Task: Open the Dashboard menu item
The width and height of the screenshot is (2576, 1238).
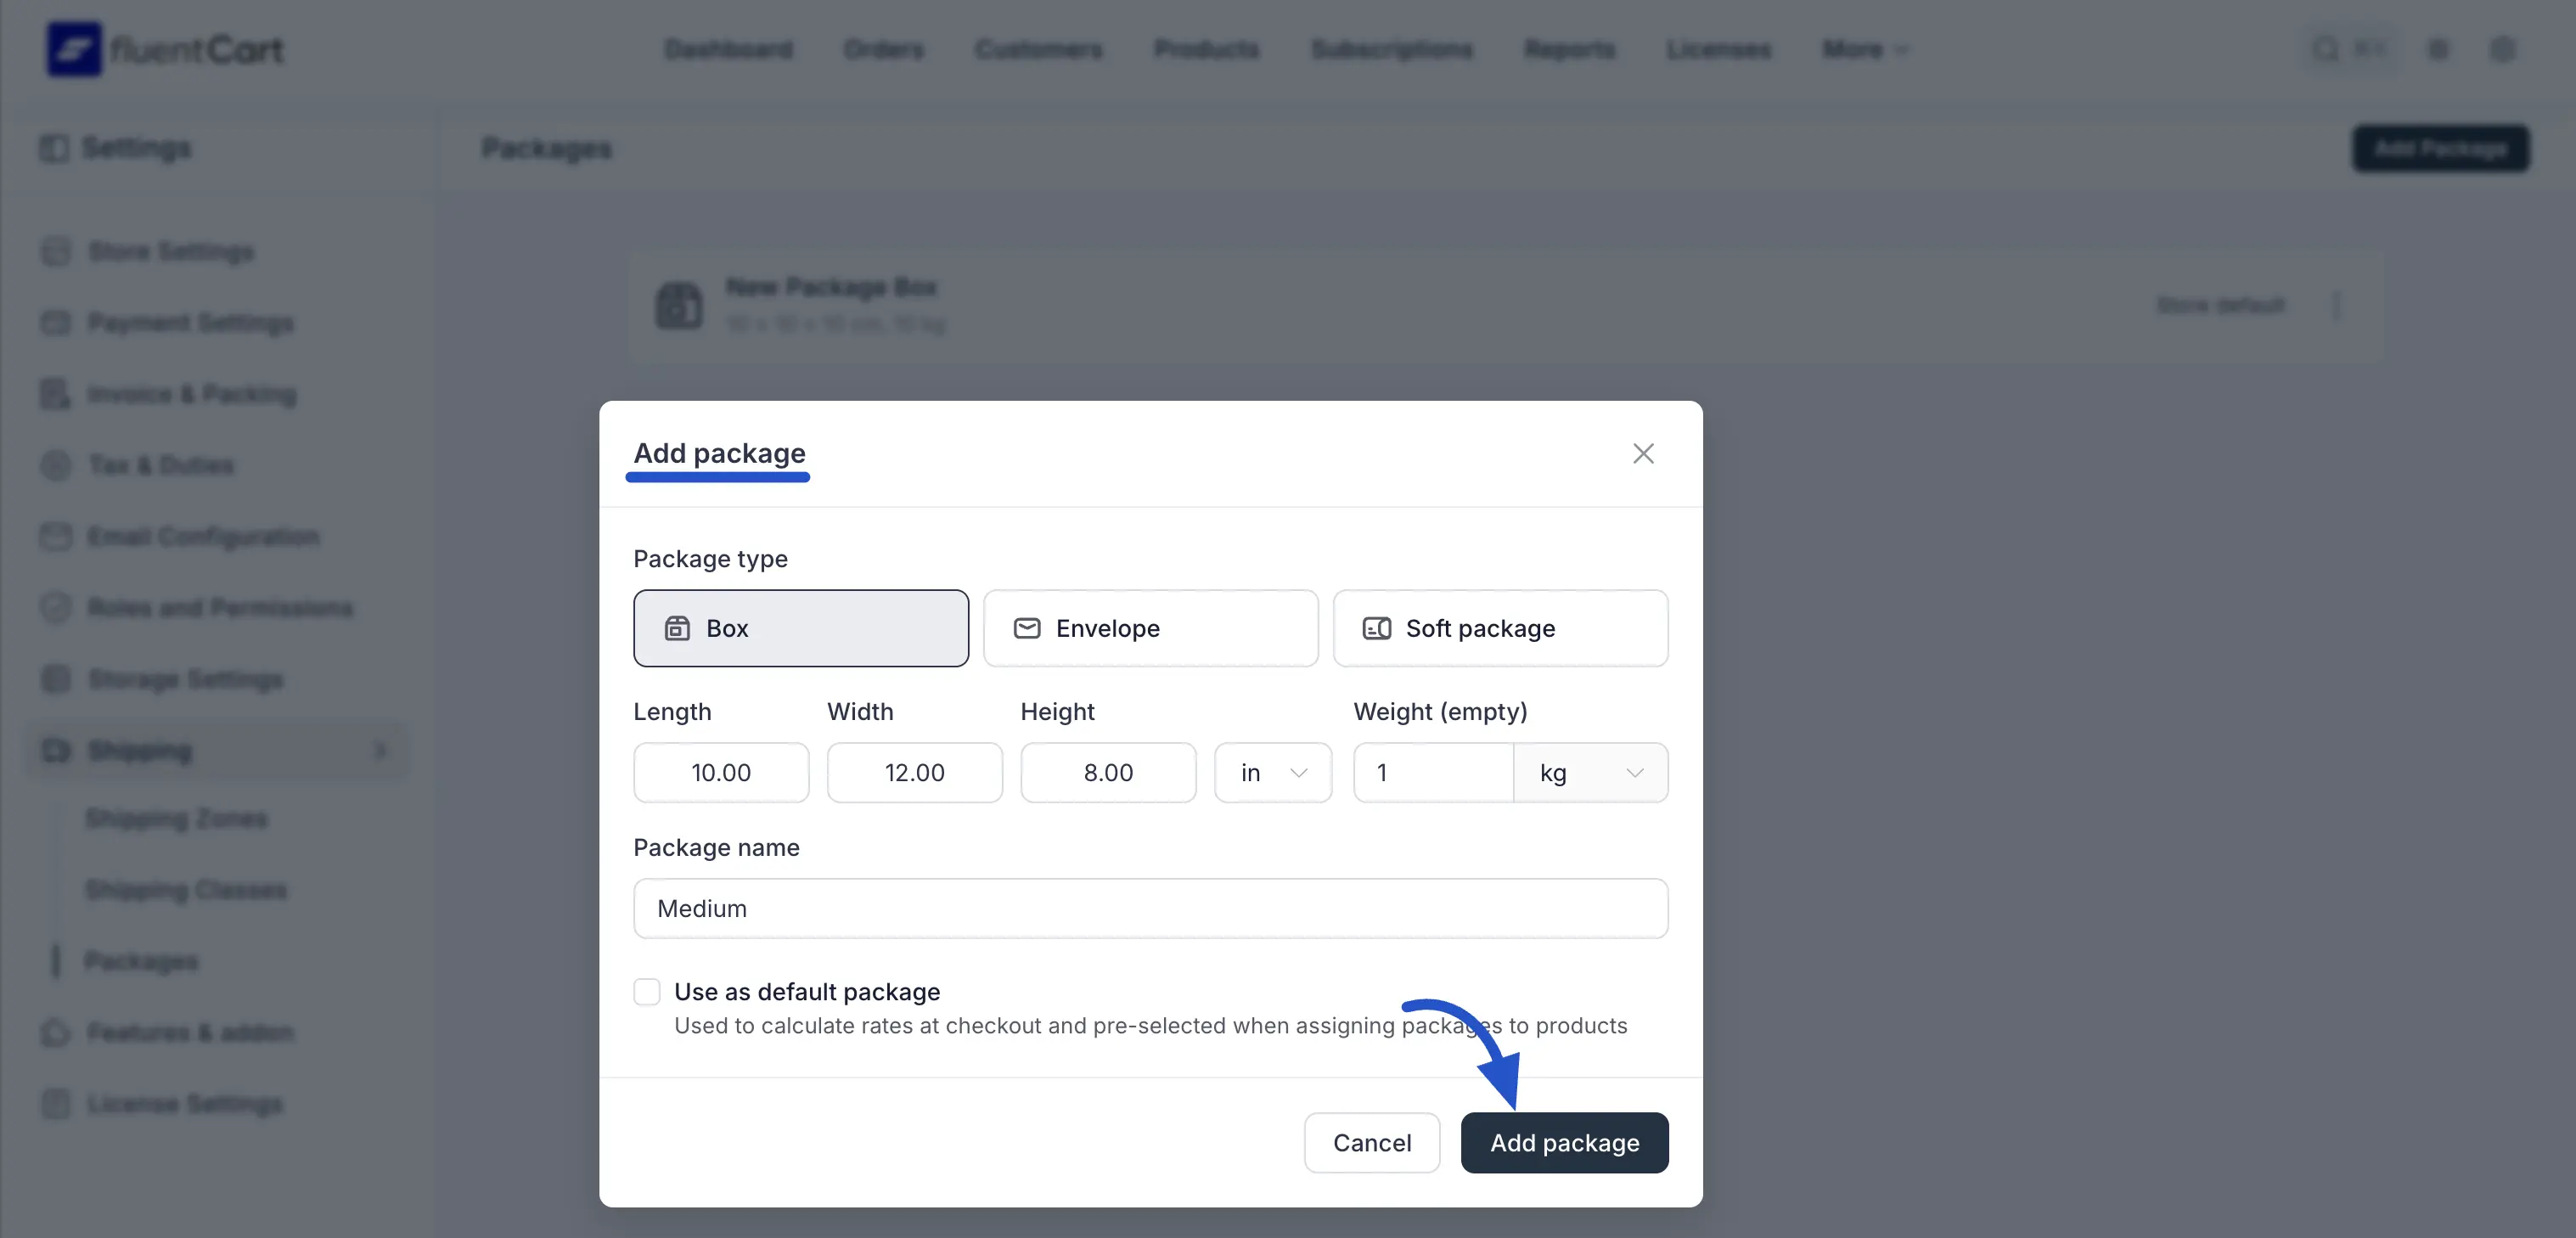Action: 728,49
